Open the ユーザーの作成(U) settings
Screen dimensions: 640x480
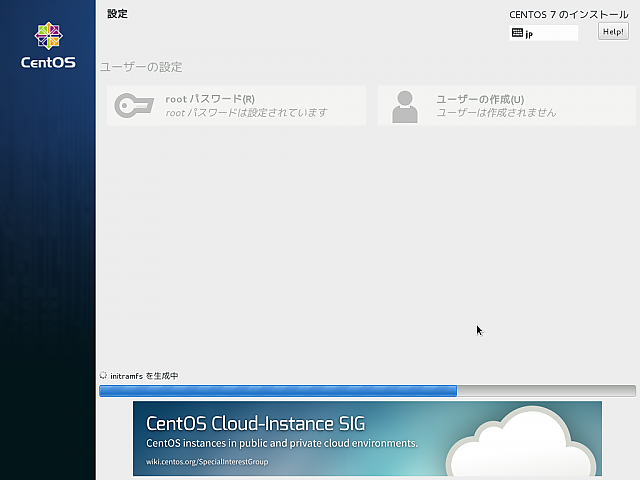point(507,106)
